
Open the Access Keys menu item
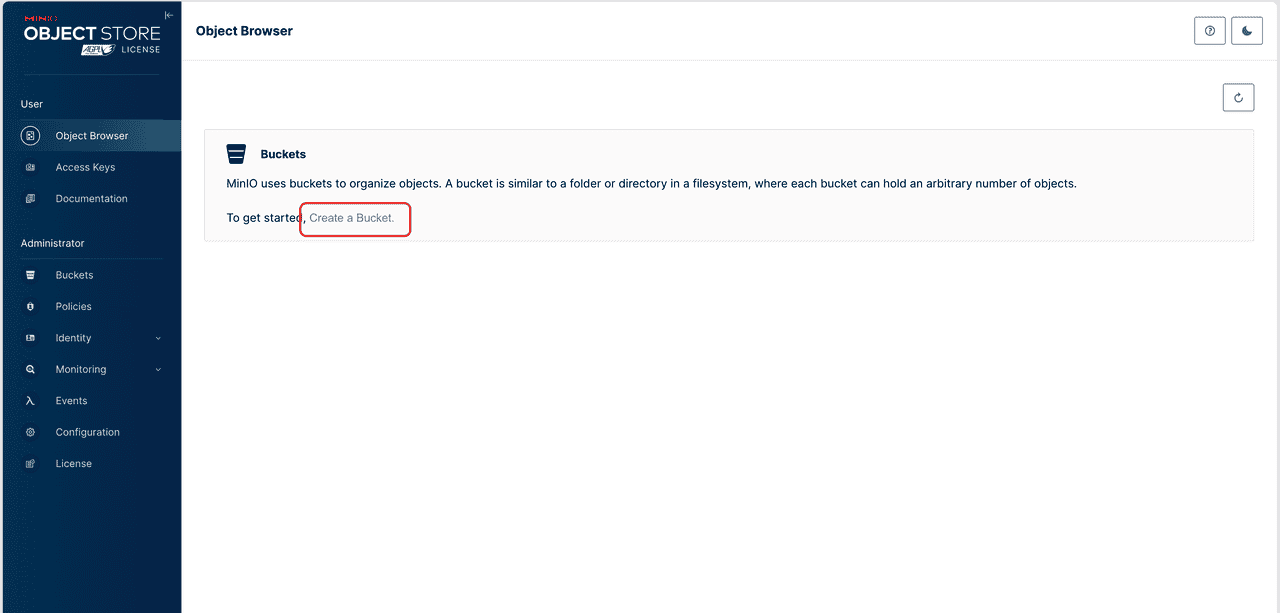coord(91,167)
